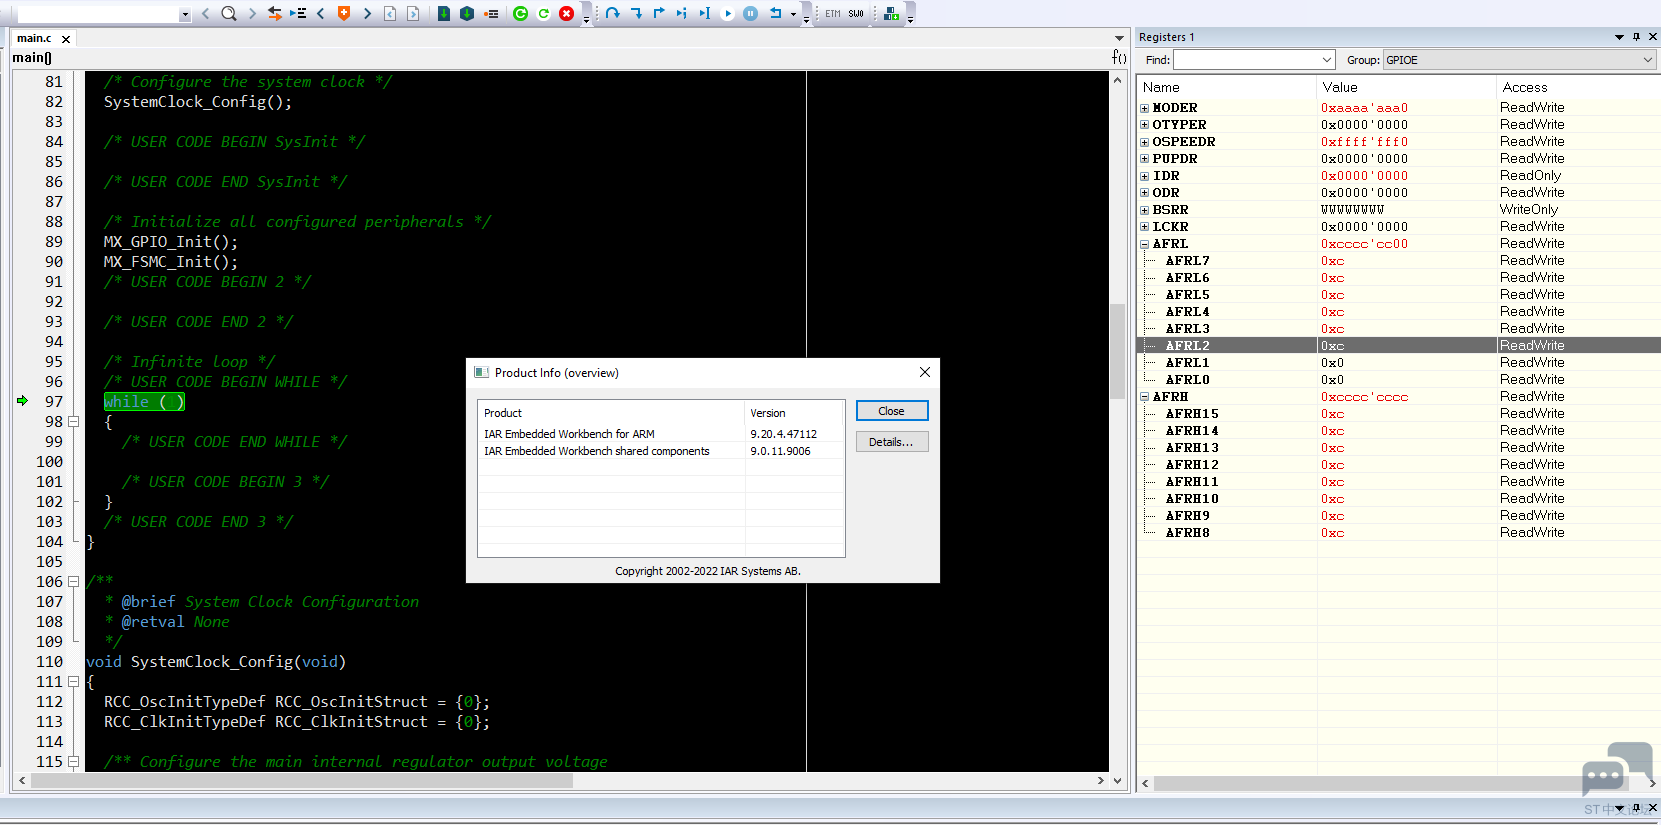This screenshot has height=825, width=1661.
Task: Click the Run to Cursor icon
Action: (x=705, y=14)
